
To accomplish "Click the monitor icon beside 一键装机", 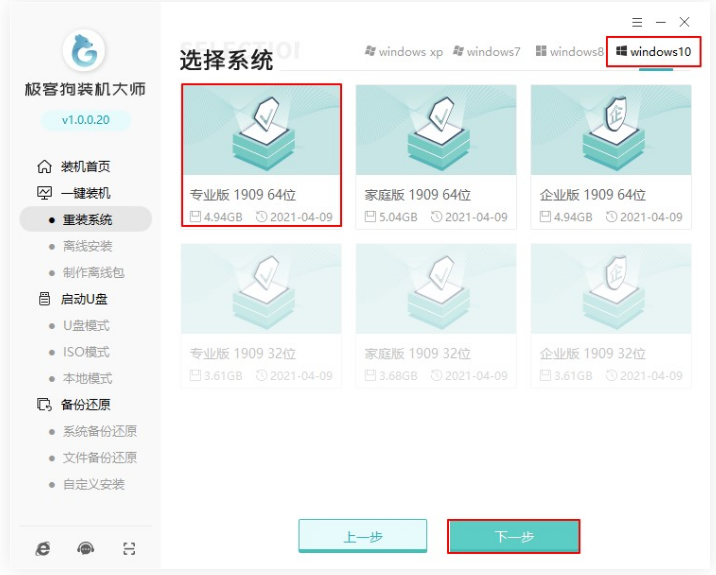I will coord(44,193).
